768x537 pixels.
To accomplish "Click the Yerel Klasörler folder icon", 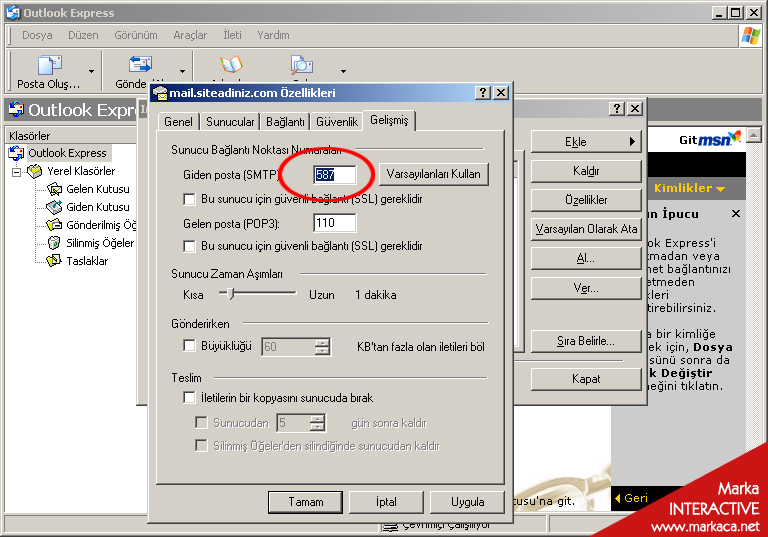I will [35, 171].
